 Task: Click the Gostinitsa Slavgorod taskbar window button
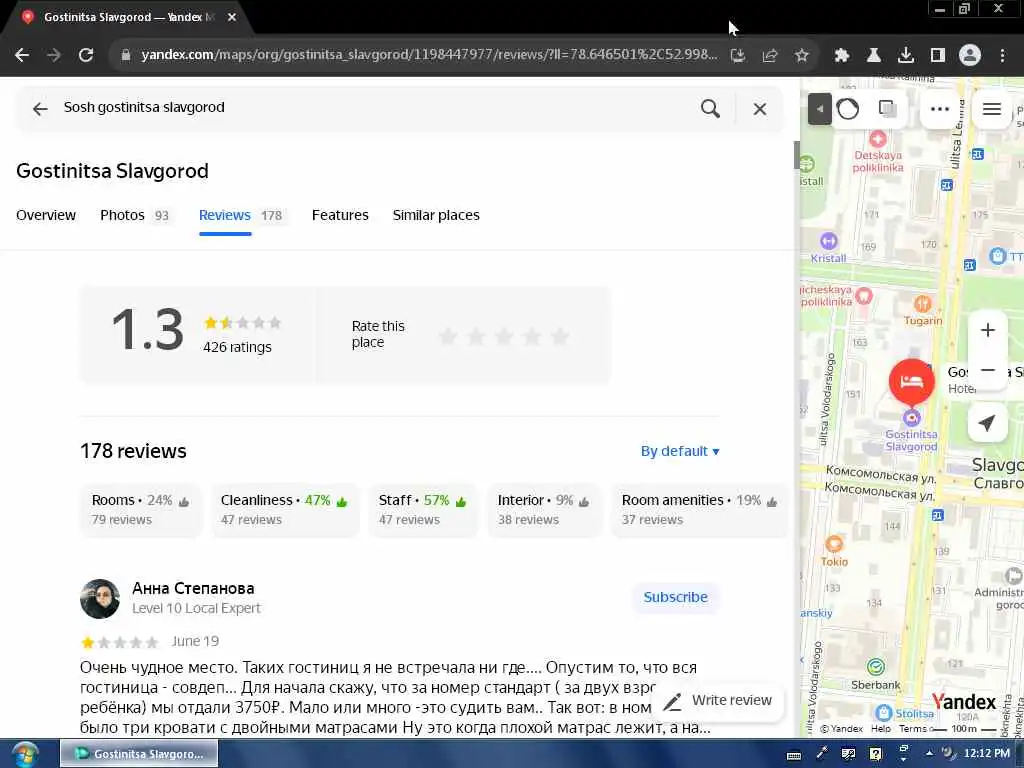(x=139, y=754)
